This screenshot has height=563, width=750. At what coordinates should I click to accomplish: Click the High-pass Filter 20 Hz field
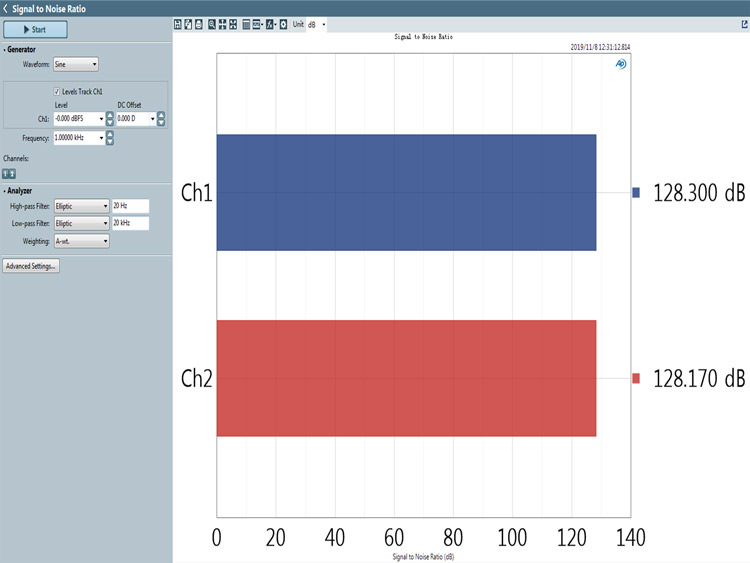pos(130,206)
